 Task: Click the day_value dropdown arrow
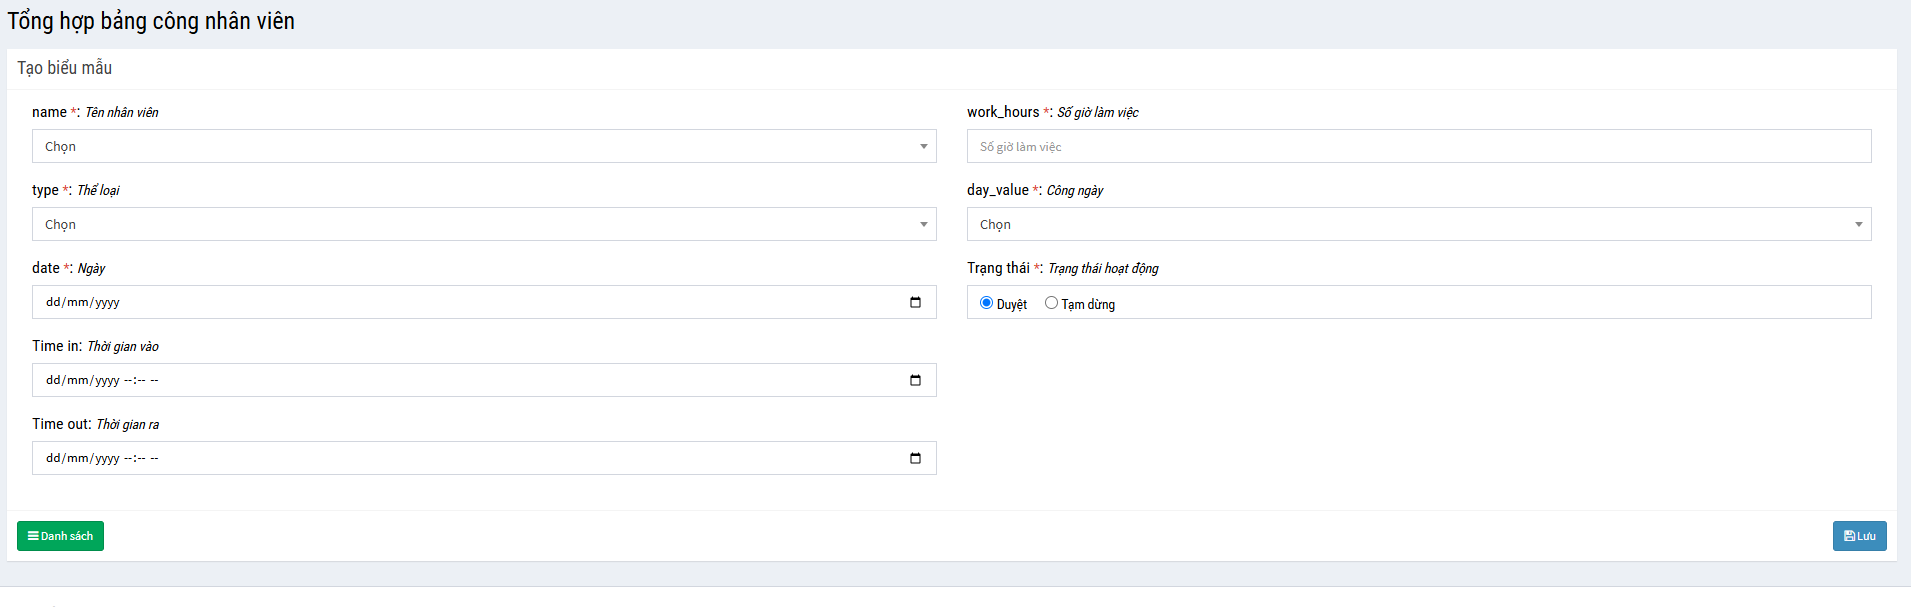coord(1859,224)
